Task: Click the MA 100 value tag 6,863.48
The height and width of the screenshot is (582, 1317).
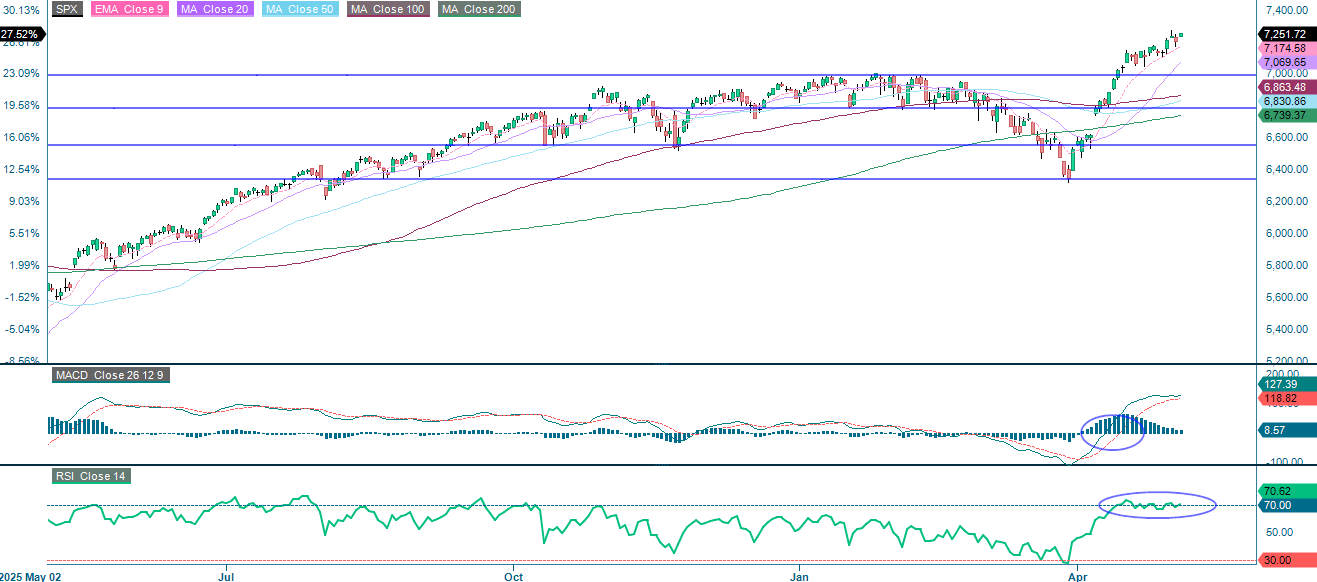Action: pyautogui.click(x=1285, y=88)
